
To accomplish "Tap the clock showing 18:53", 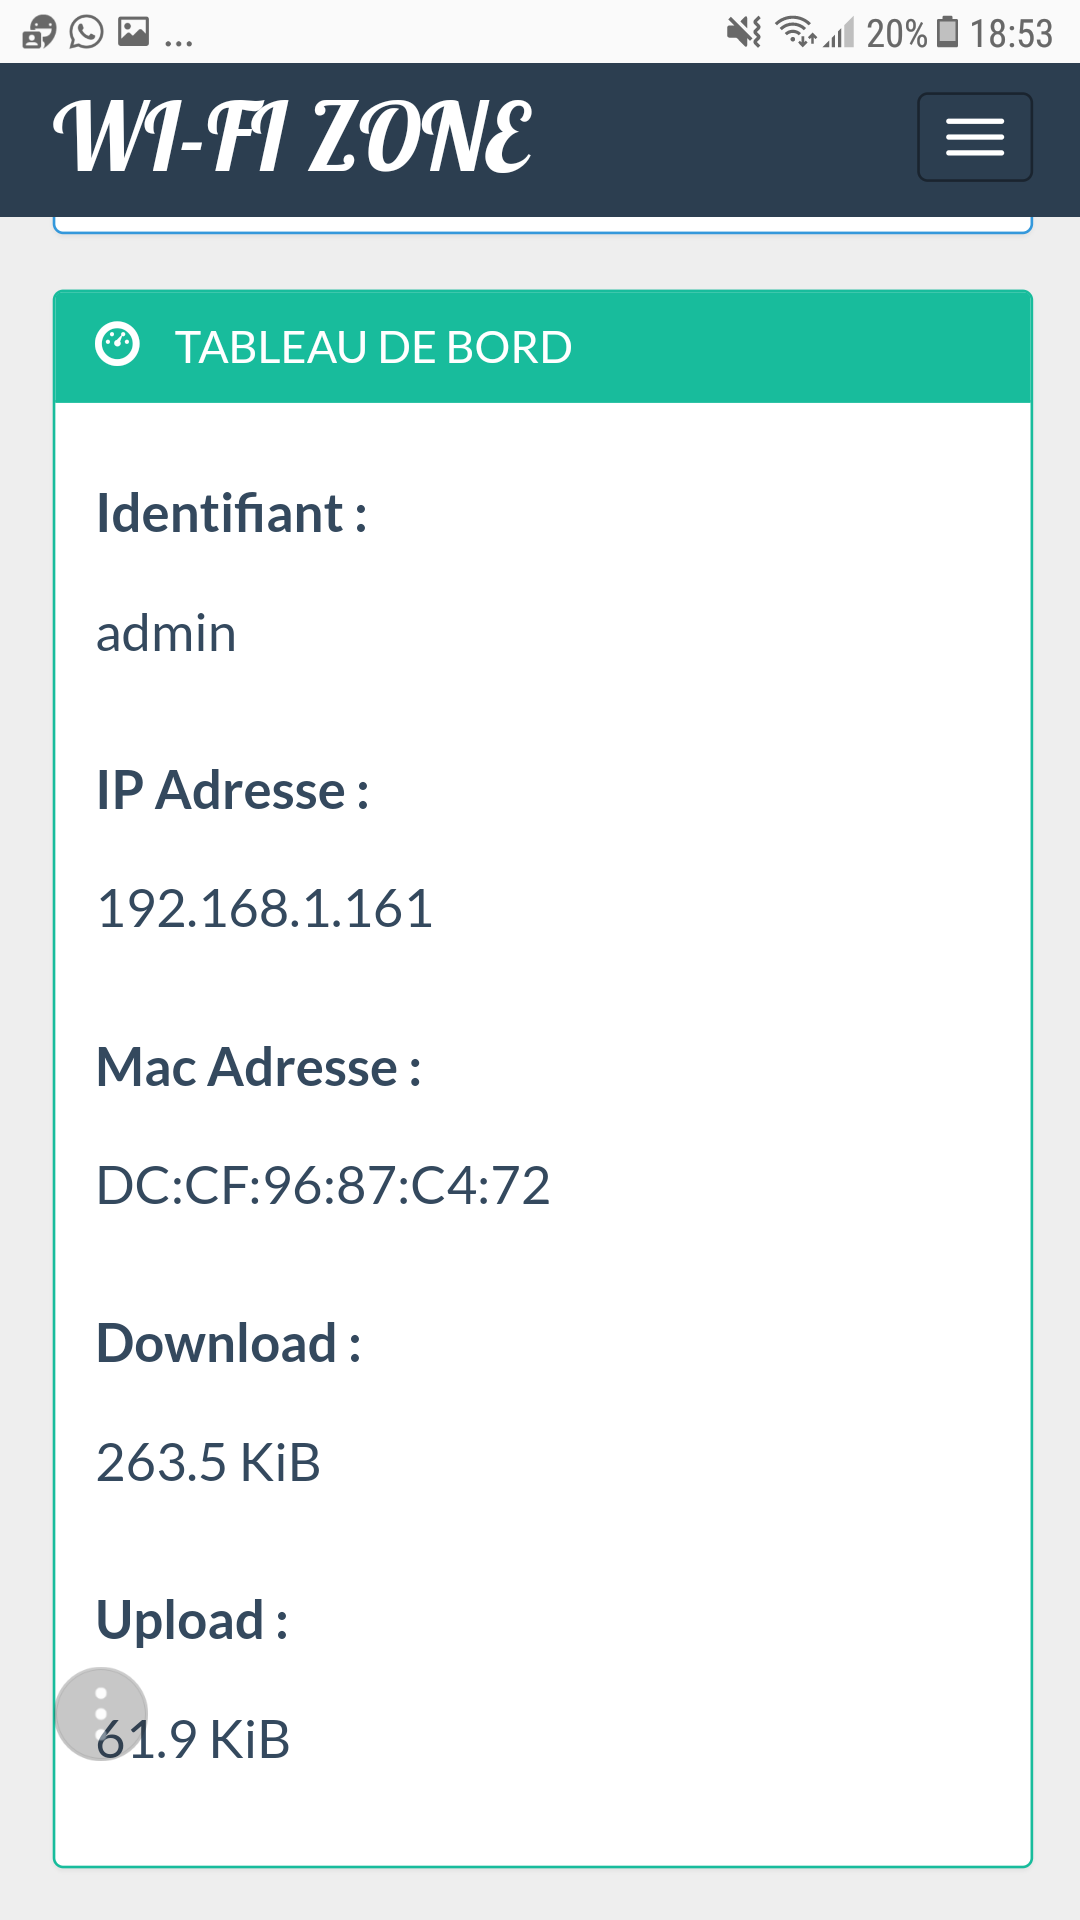I will 1011,34.
